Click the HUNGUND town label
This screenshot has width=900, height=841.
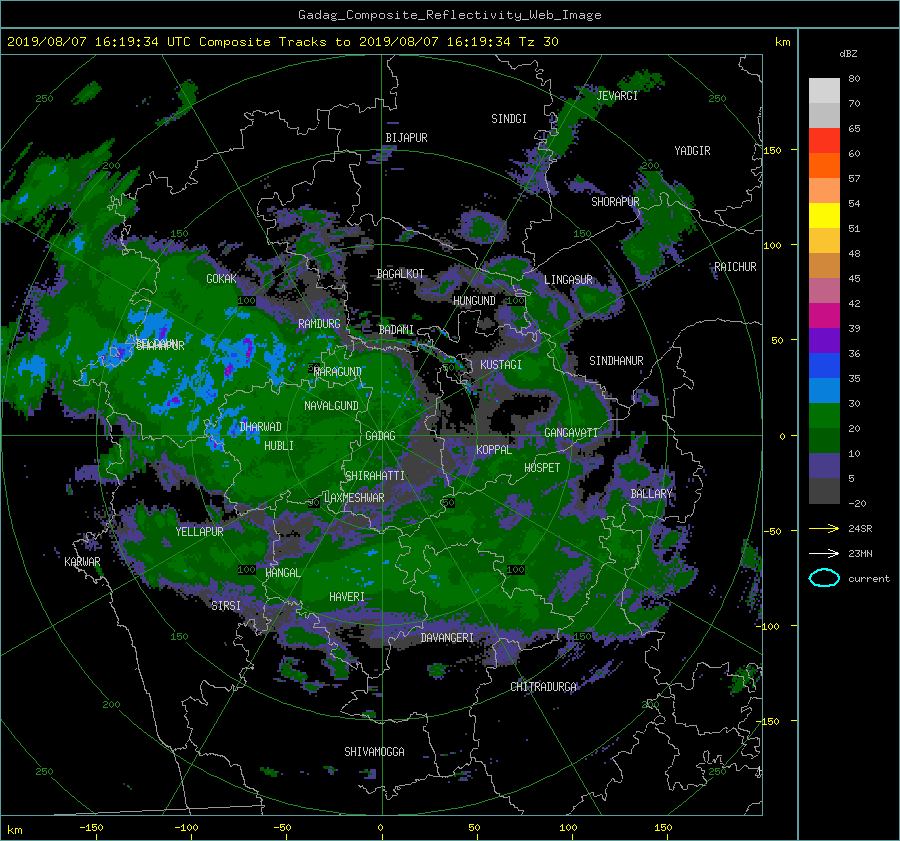(x=474, y=301)
